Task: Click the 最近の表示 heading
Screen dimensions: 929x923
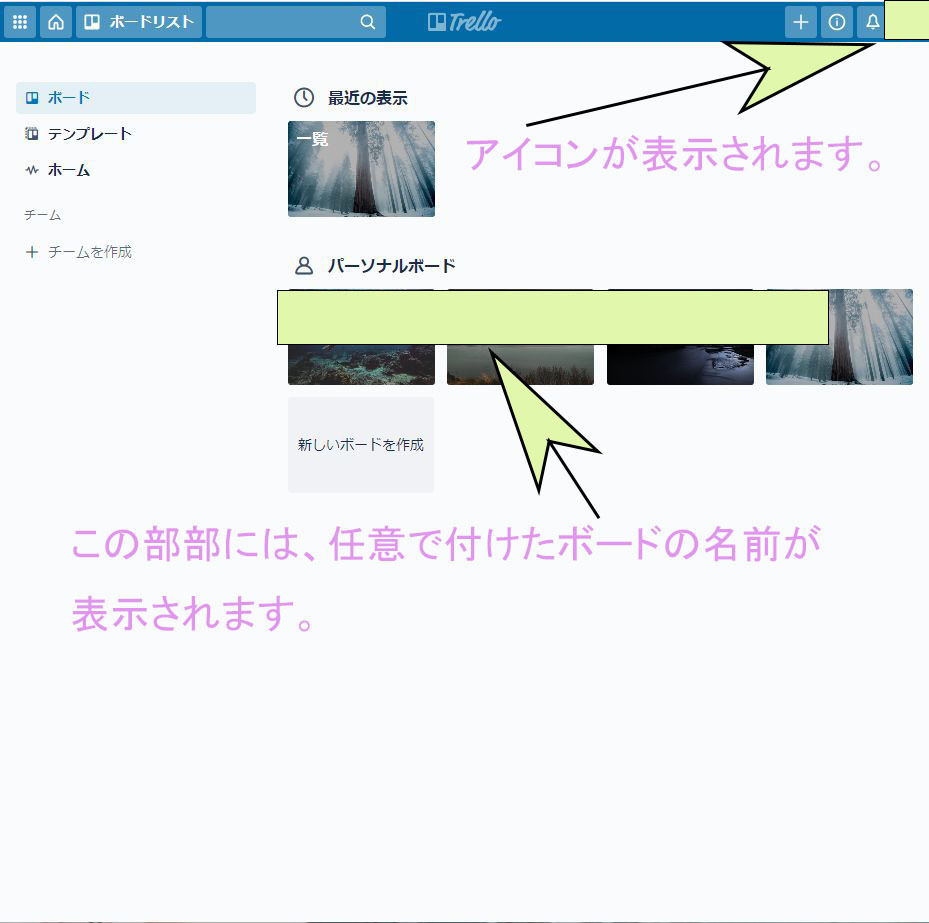Action: pyautogui.click(x=368, y=98)
